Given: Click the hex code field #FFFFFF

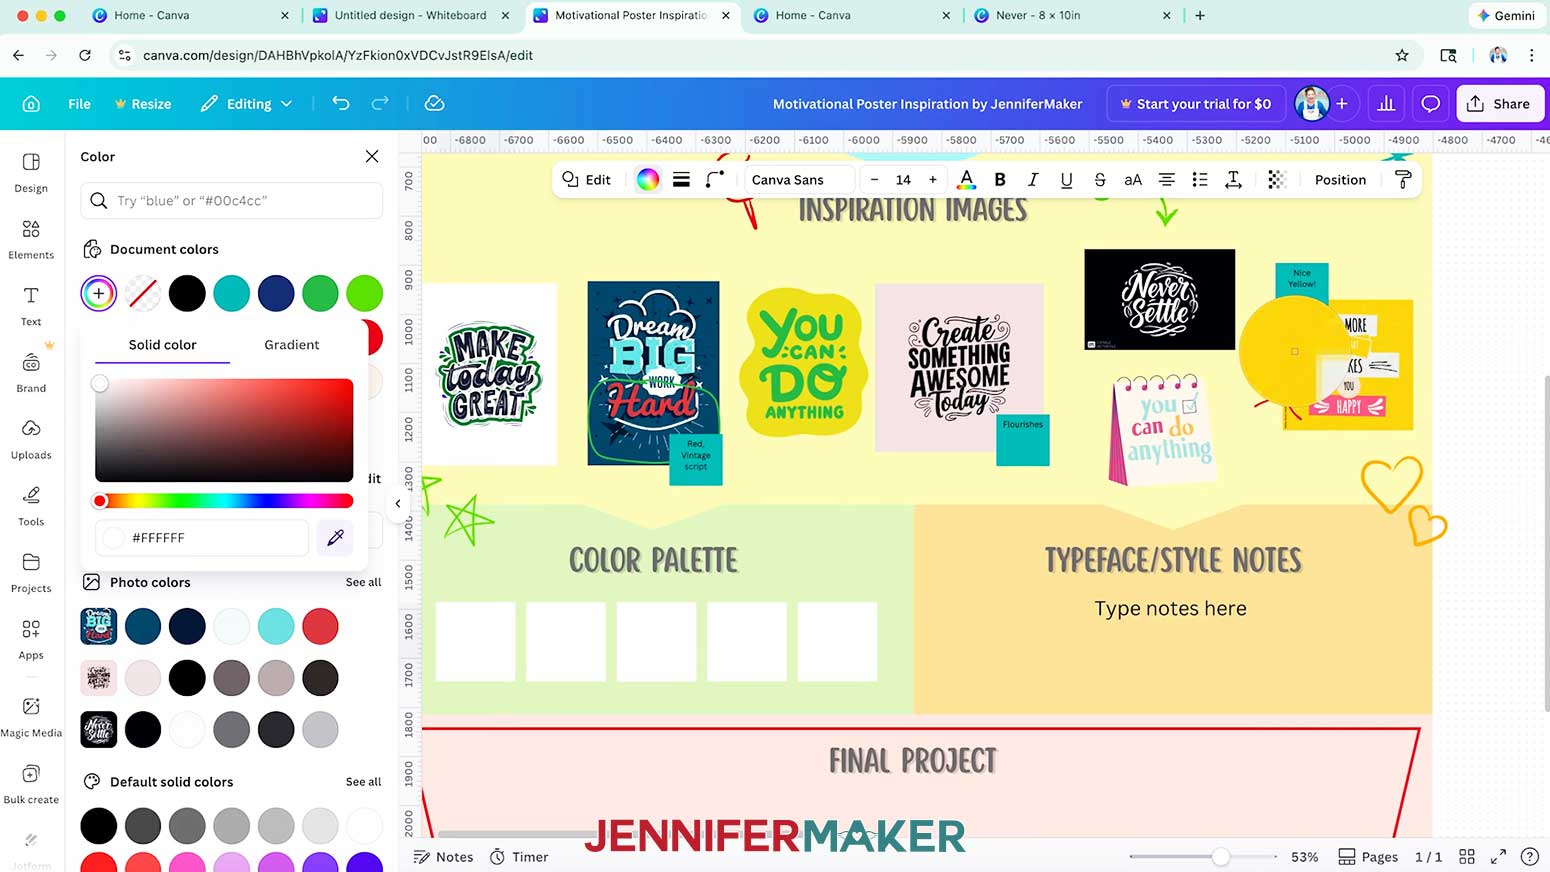Looking at the screenshot, I should 202,538.
